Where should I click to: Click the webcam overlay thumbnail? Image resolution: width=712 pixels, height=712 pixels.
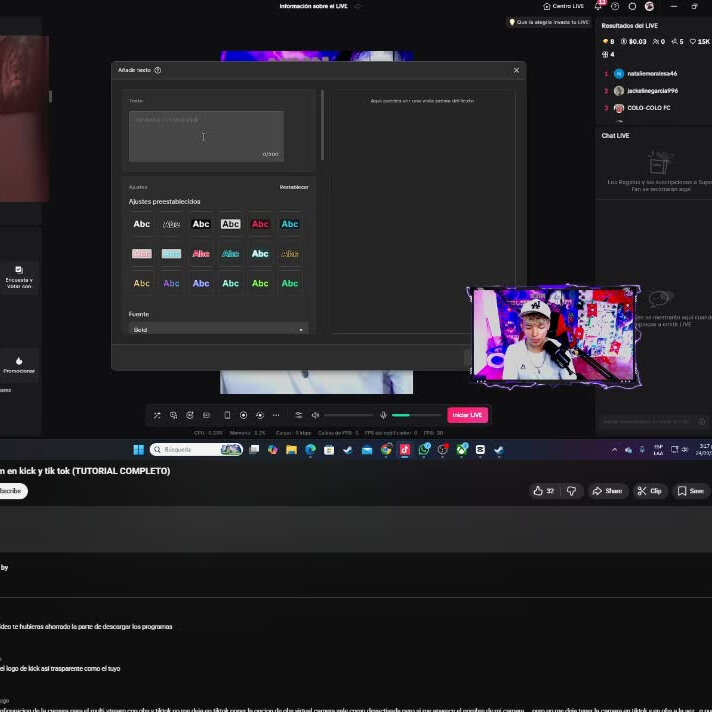554,336
